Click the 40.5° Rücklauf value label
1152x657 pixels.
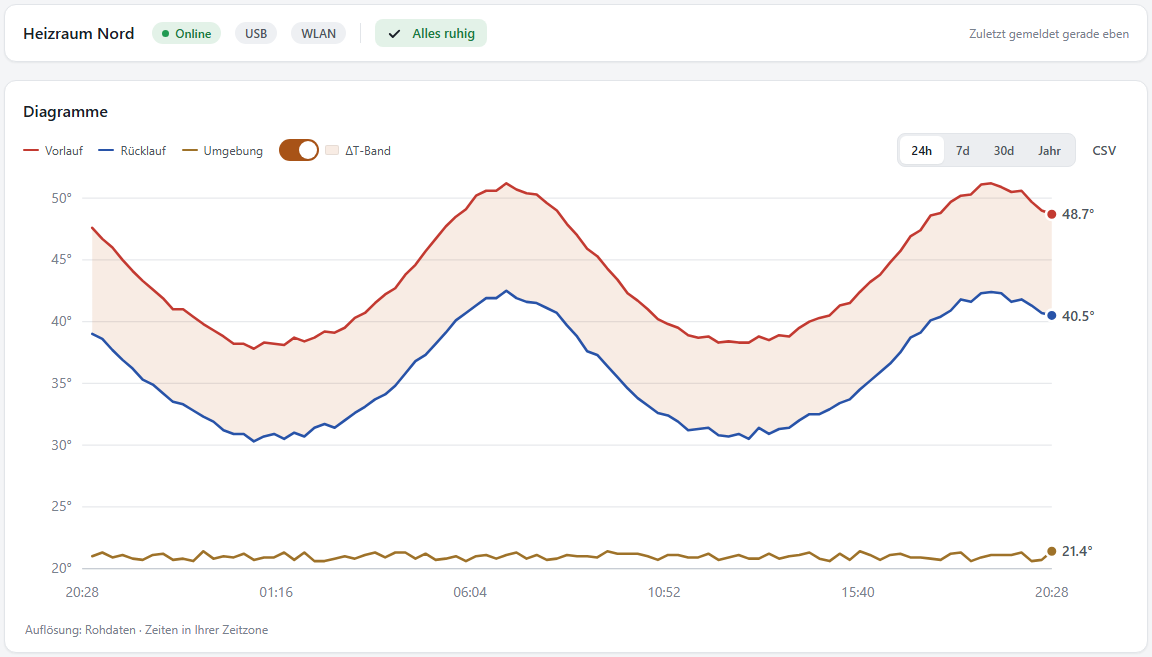(x=1078, y=316)
